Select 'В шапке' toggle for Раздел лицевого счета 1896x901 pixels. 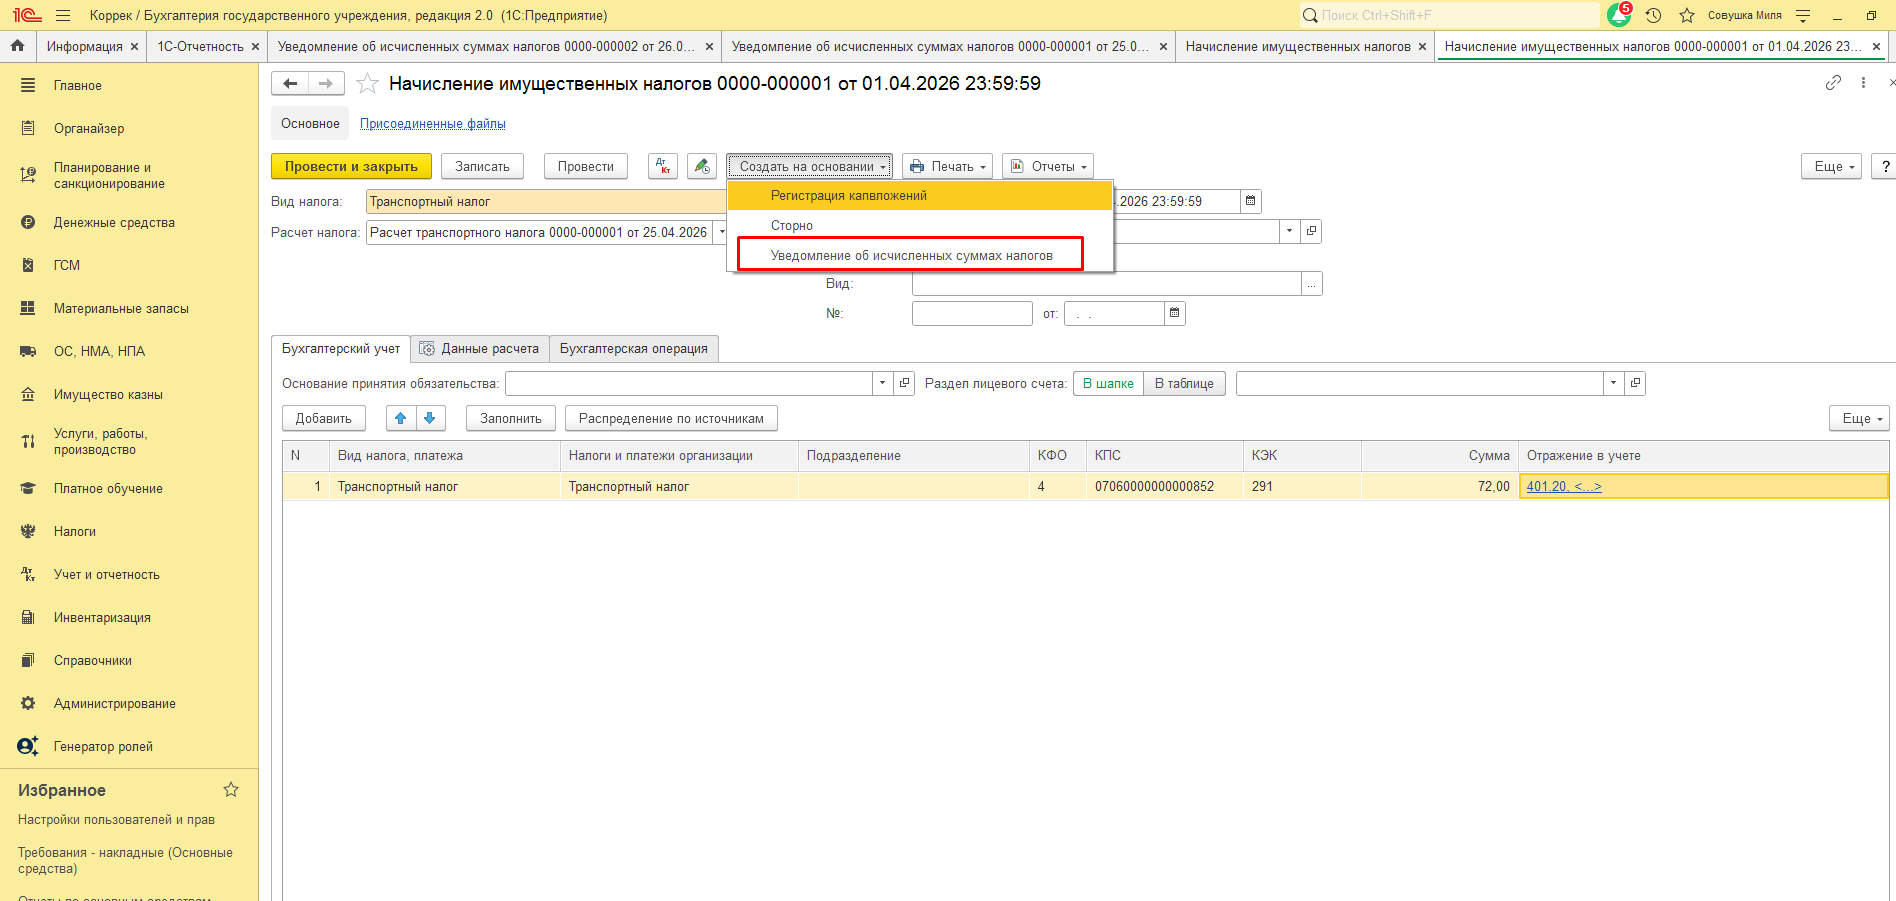click(1108, 383)
